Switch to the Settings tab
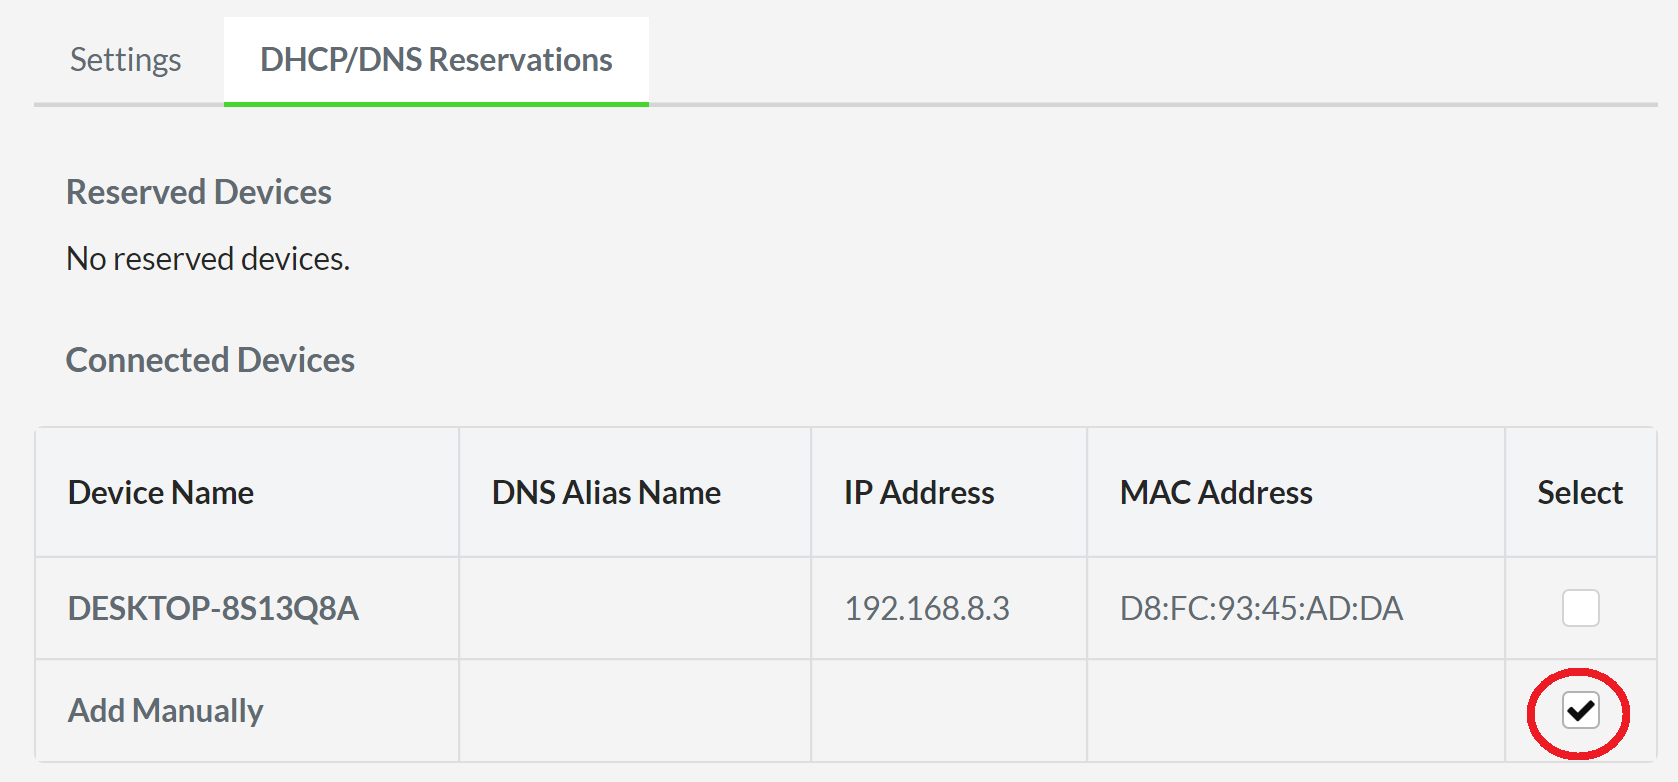Image resolution: width=1678 pixels, height=782 pixels. click(x=124, y=59)
